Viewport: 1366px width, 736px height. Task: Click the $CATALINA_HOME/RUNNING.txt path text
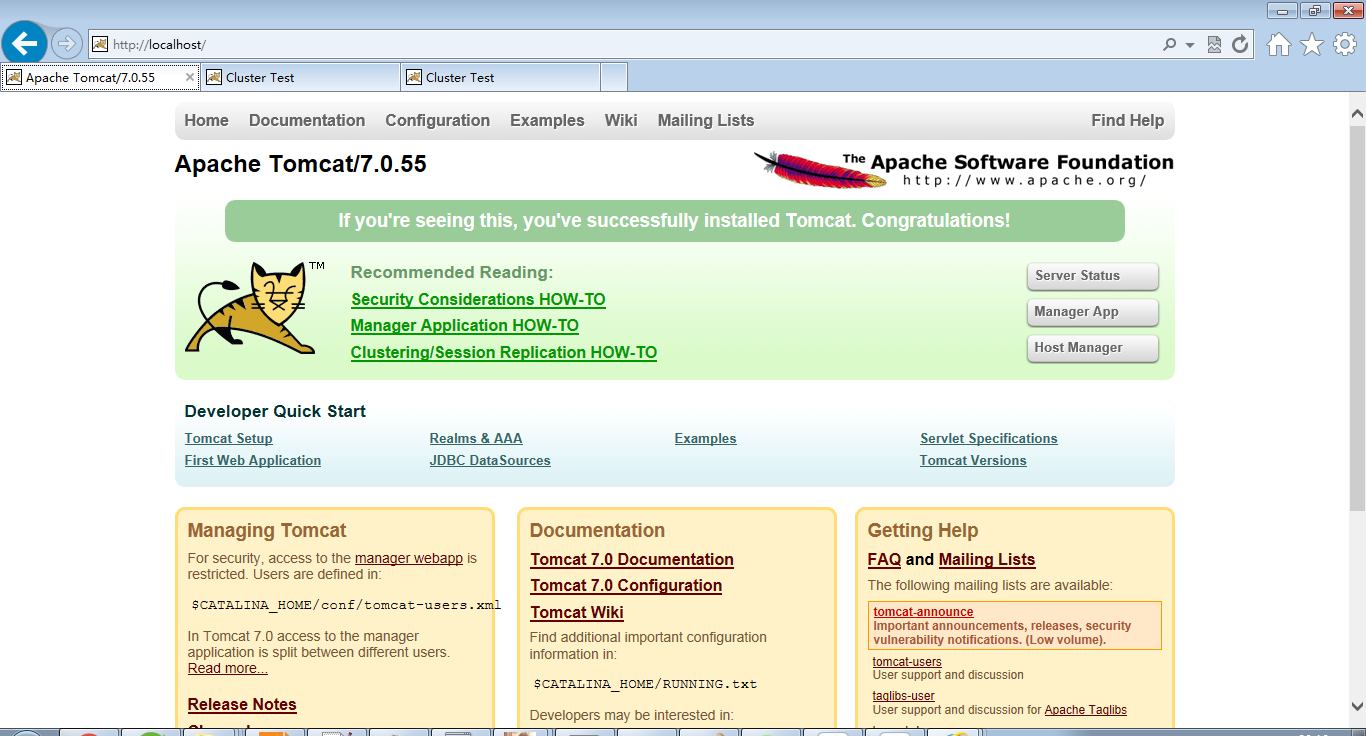(645, 685)
